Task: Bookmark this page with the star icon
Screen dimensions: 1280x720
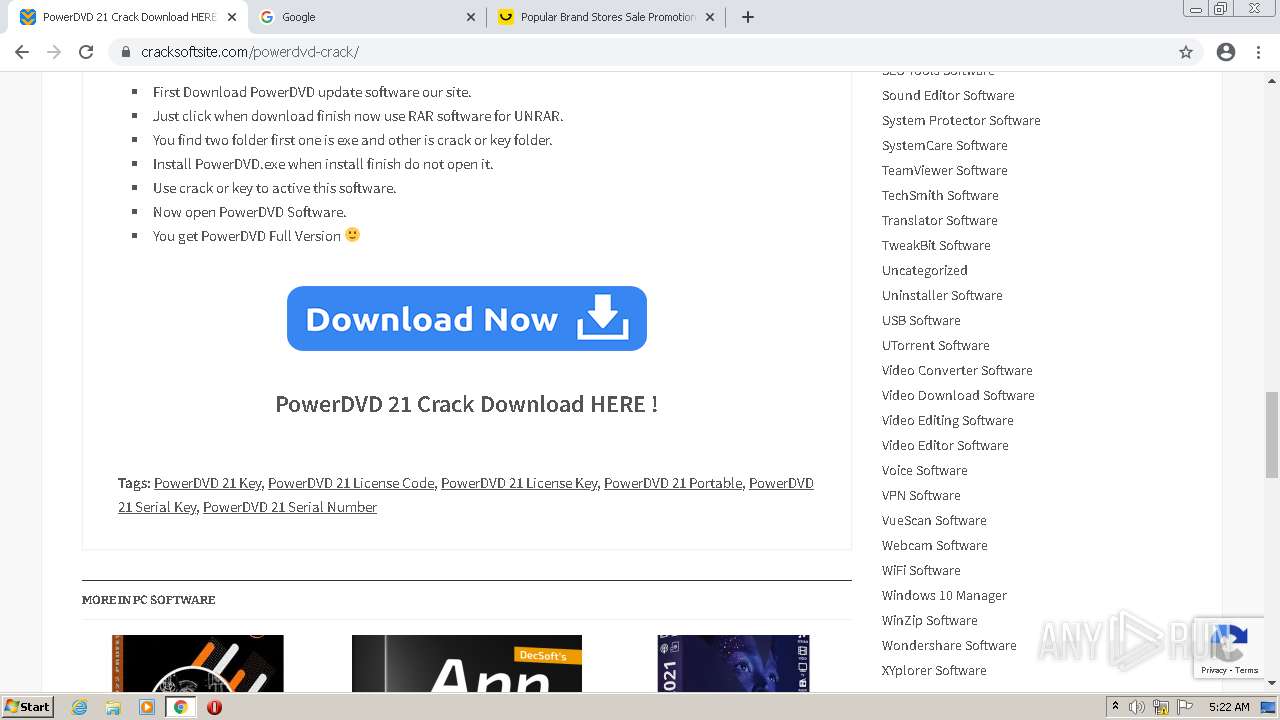Action: click(1186, 52)
